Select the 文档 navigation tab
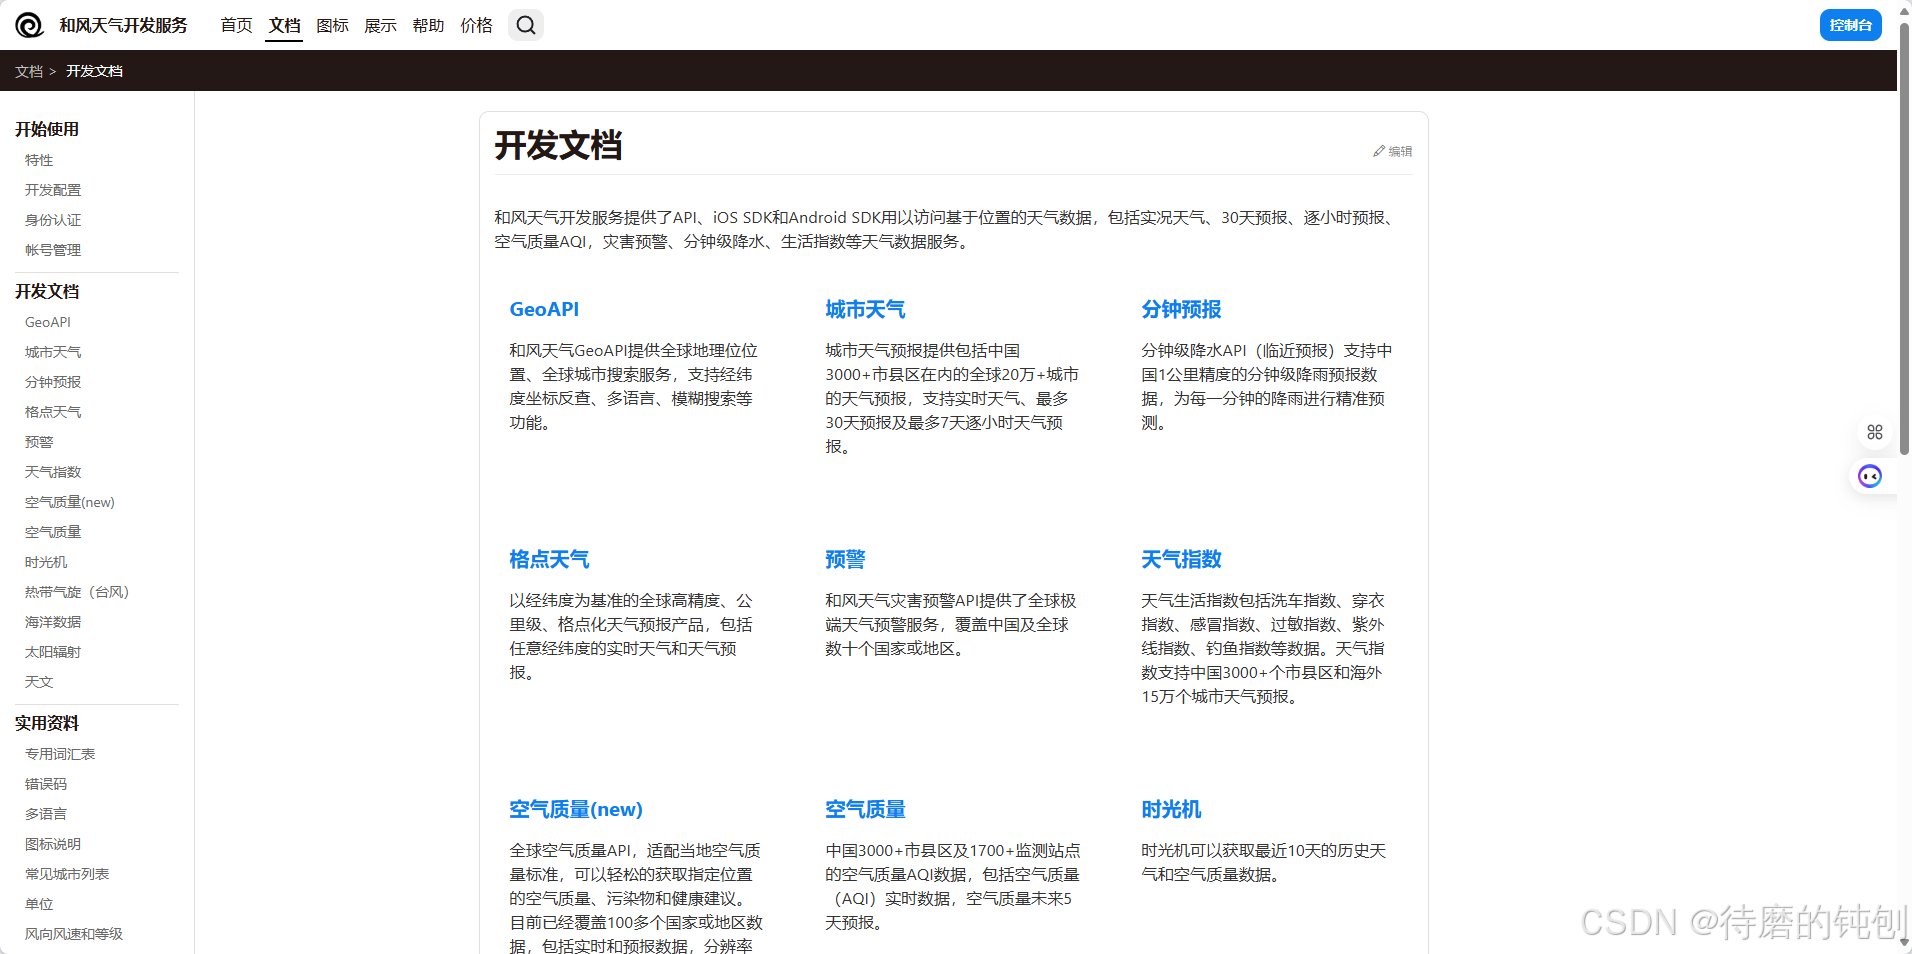This screenshot has height=954, width=1912. (285, 25)
